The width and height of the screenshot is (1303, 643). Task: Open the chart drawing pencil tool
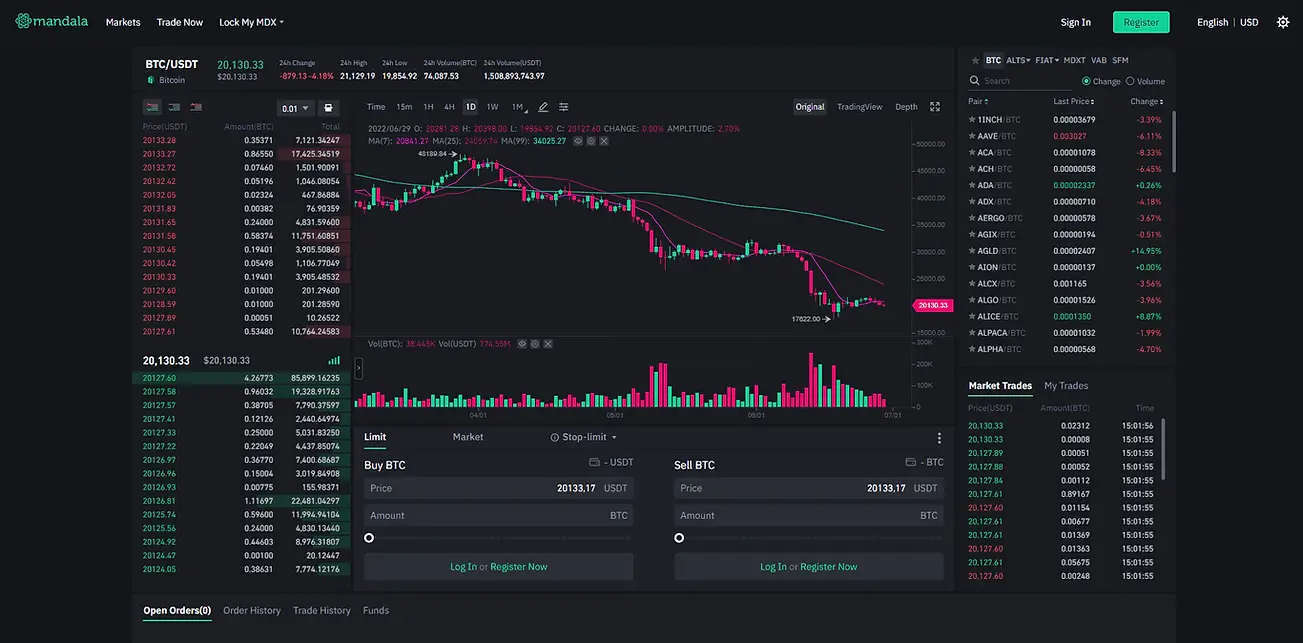(x=543, y=107)
